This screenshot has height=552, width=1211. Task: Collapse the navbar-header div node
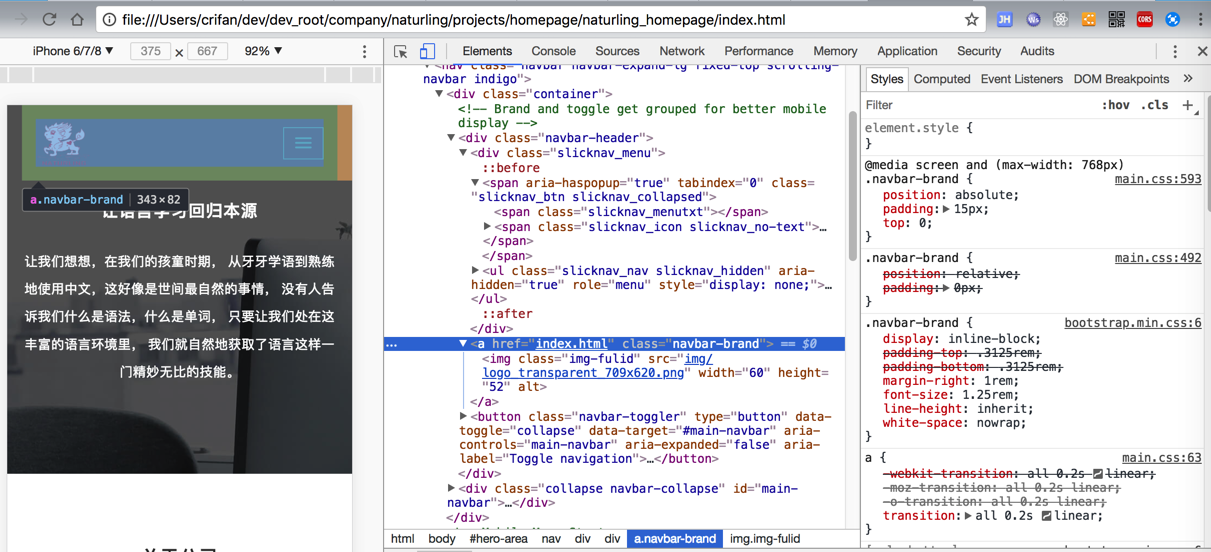click(451, 138)
